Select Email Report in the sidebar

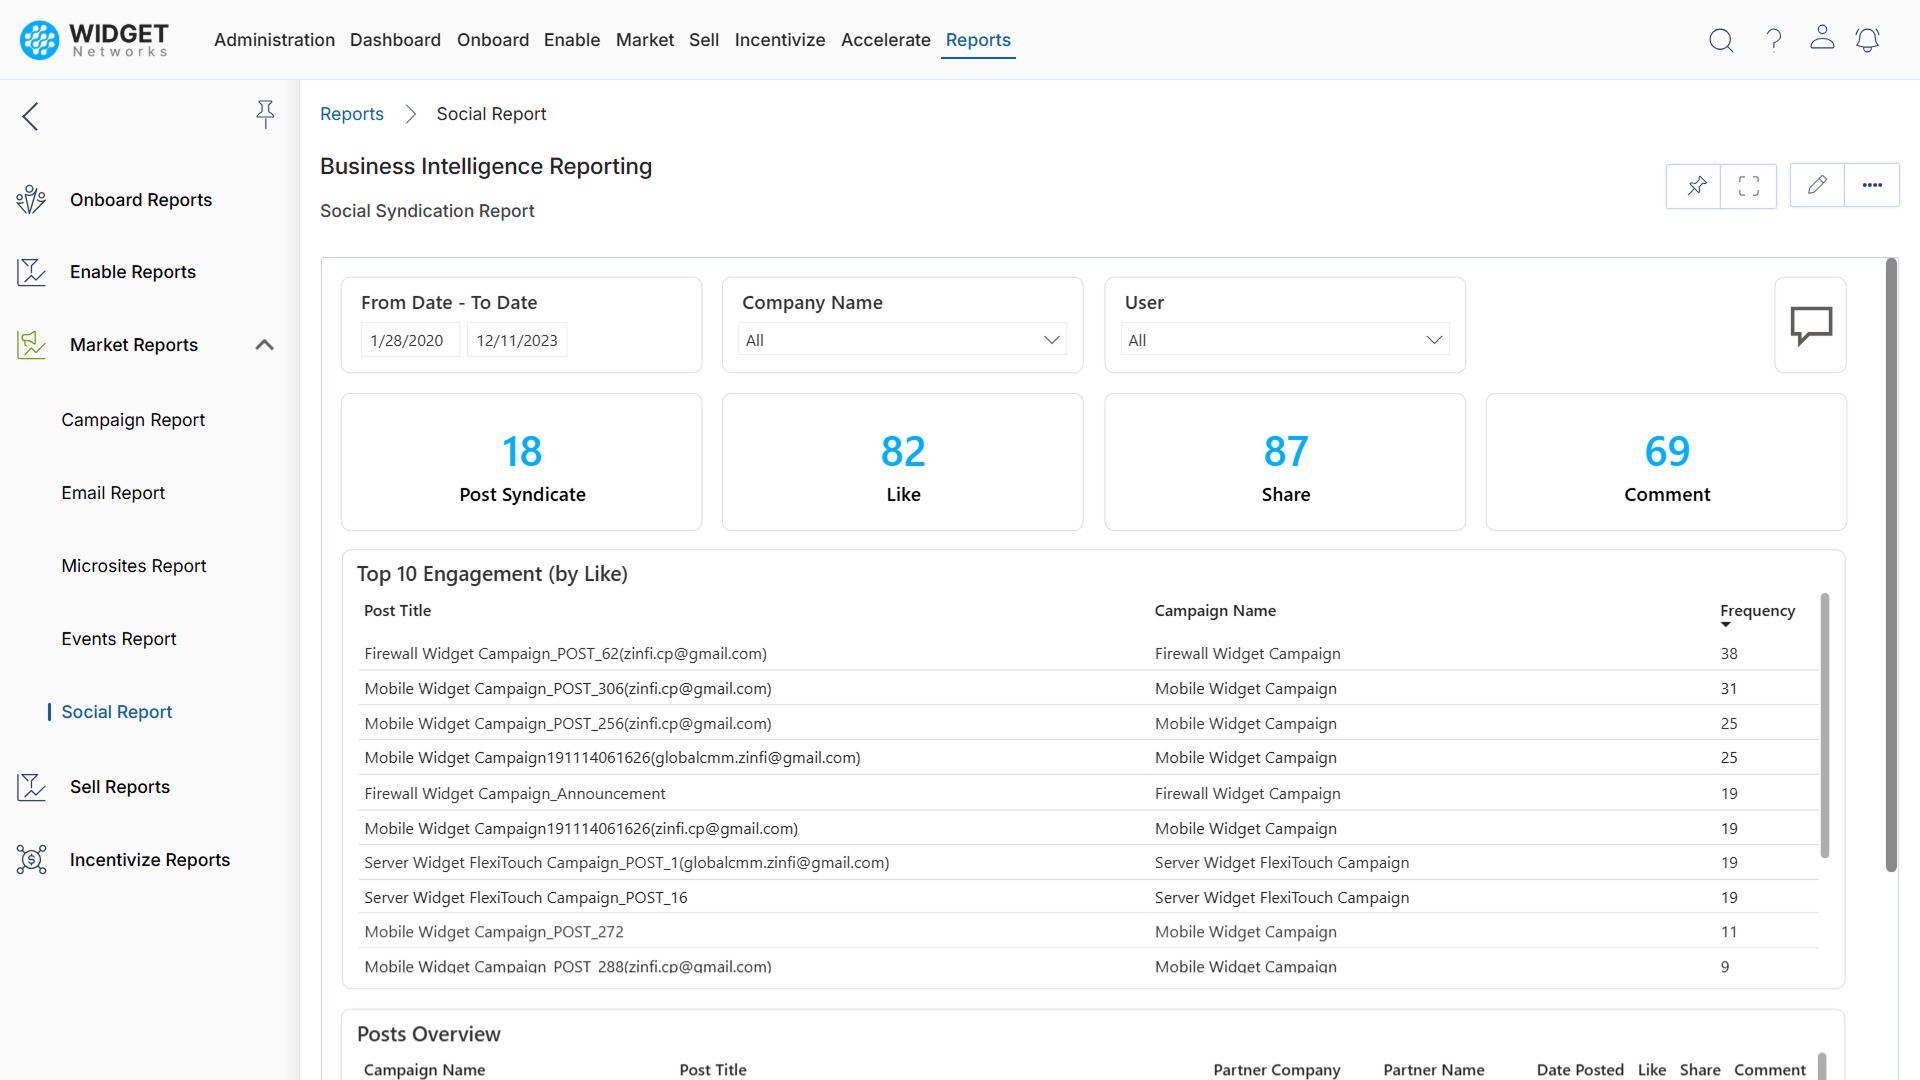click(x=113, y=492)
